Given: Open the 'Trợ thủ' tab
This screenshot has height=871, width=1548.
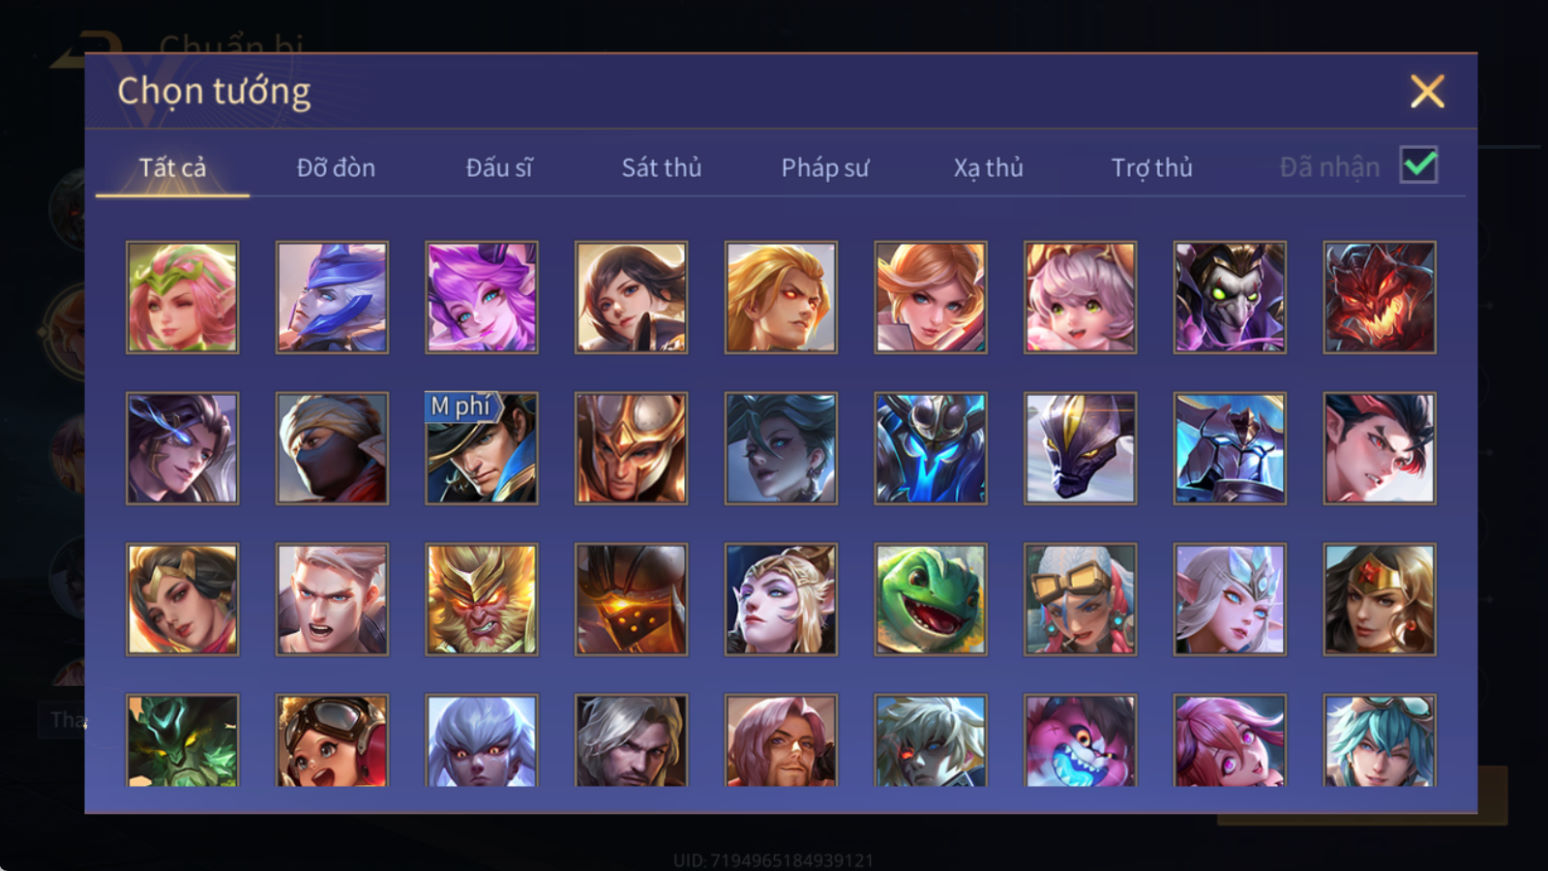Looking at the screenshot, I should click(x=1152, y=167).
